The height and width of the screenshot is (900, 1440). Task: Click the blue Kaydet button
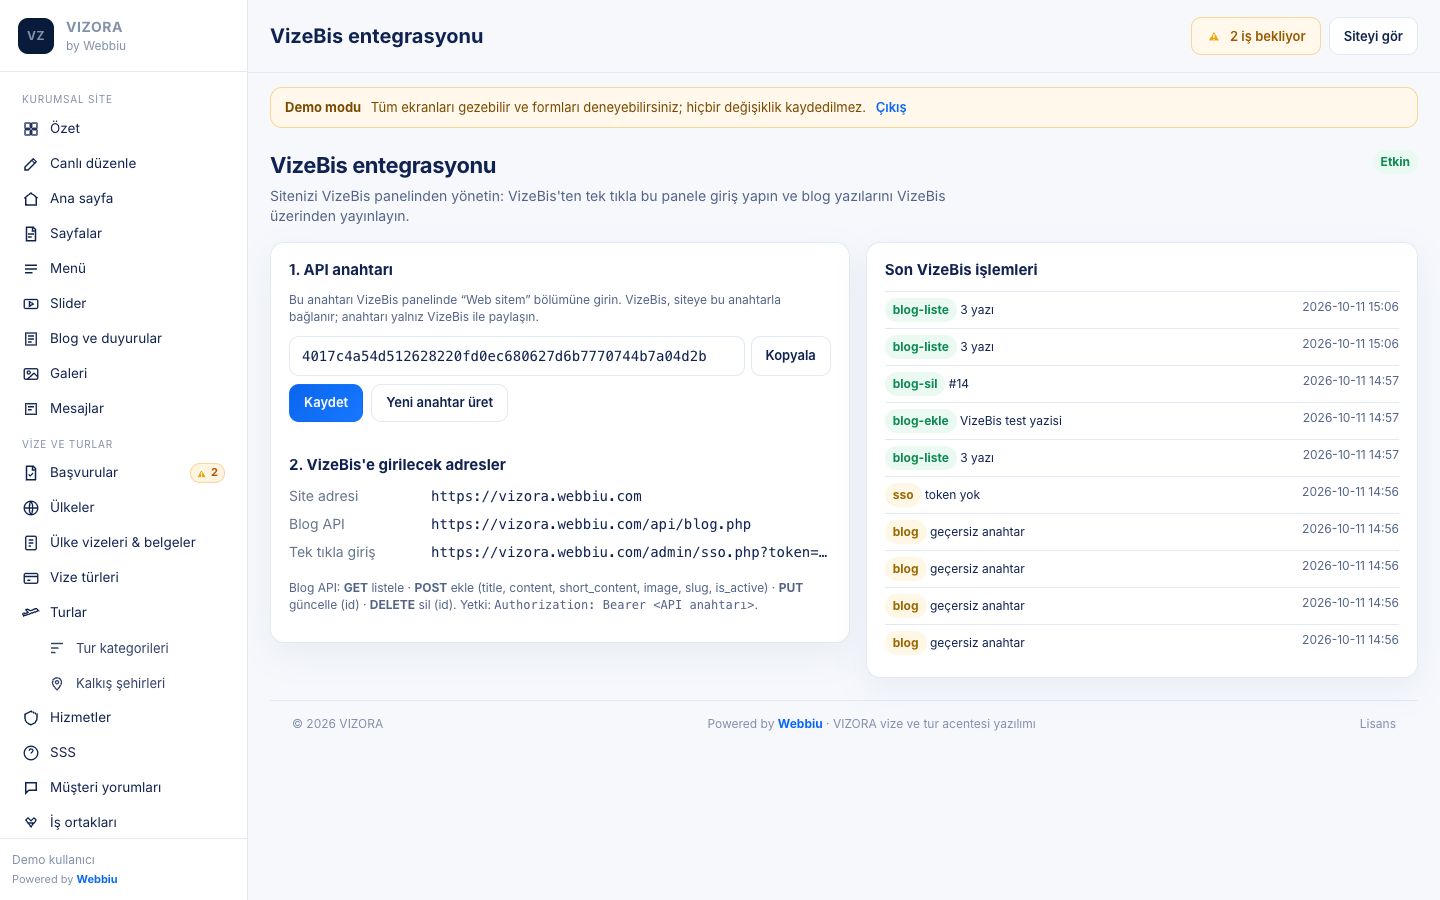click(326, 403)
